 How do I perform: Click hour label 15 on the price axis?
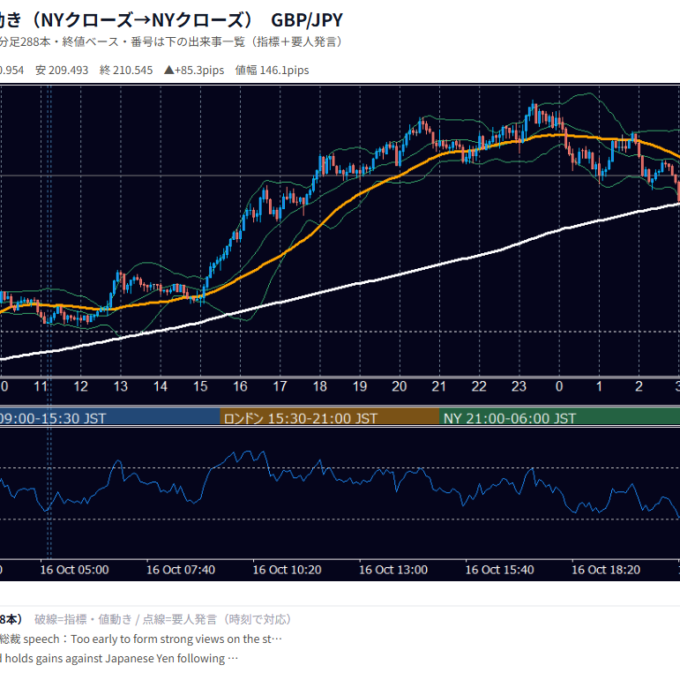point(200,386)
